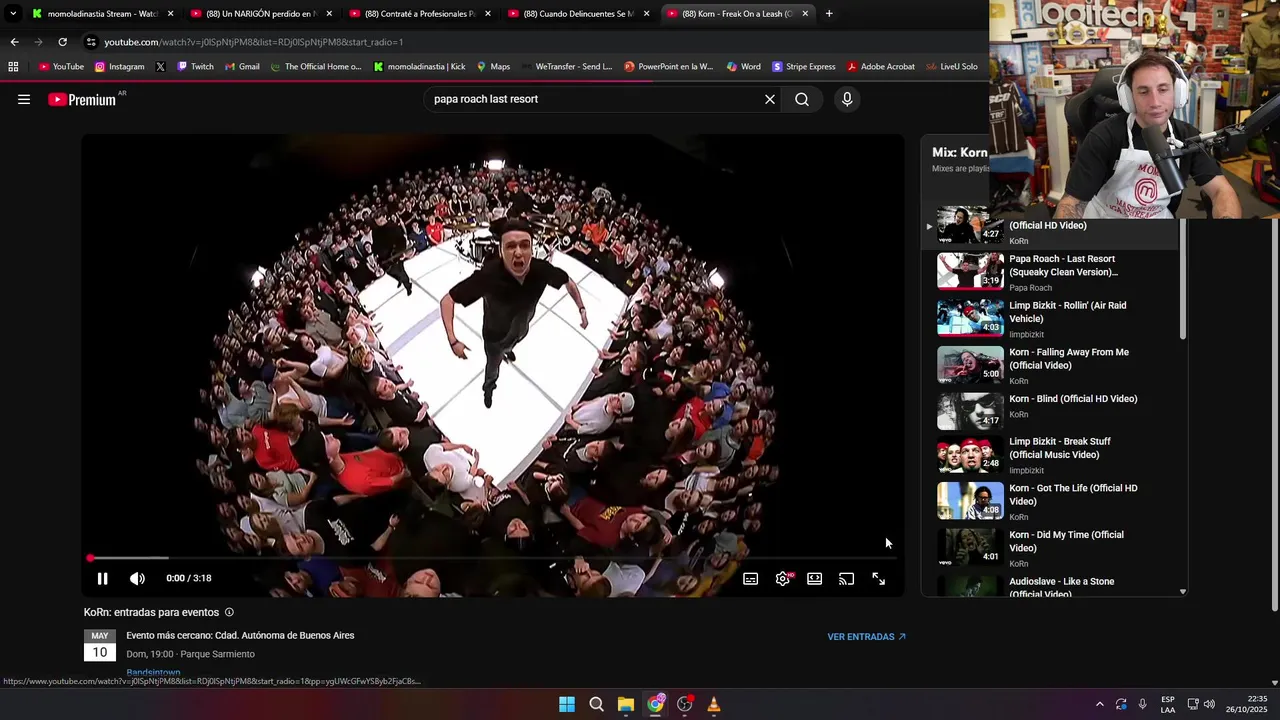Image resolution: width=1280 pixels, height=720 pixels.
Task: Play Papa Roach Last Resort from mix
Action: point(1050,271)
